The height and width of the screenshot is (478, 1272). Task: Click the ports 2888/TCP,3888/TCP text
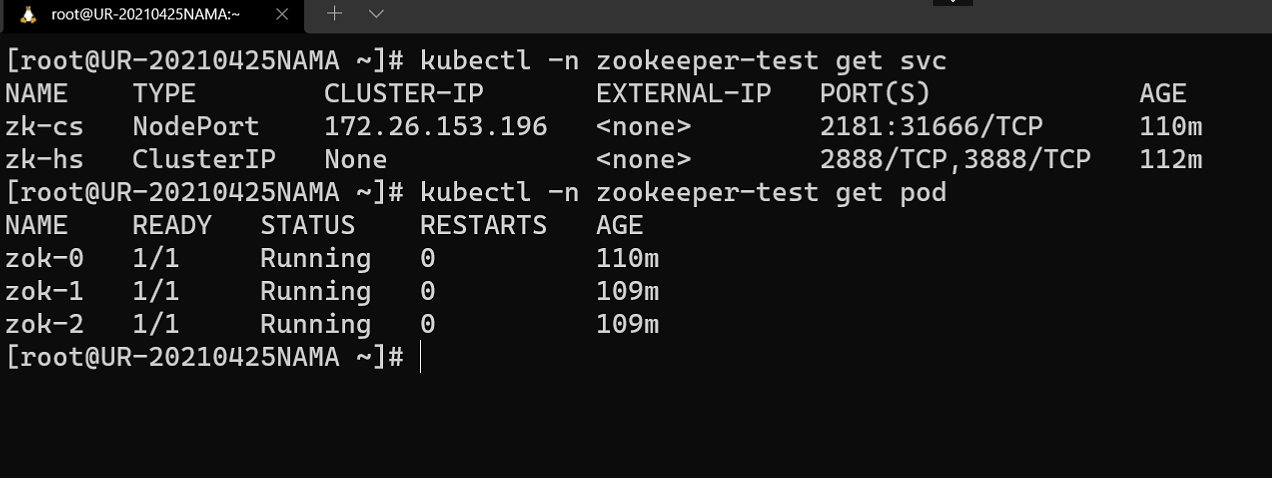coord(955,160)
